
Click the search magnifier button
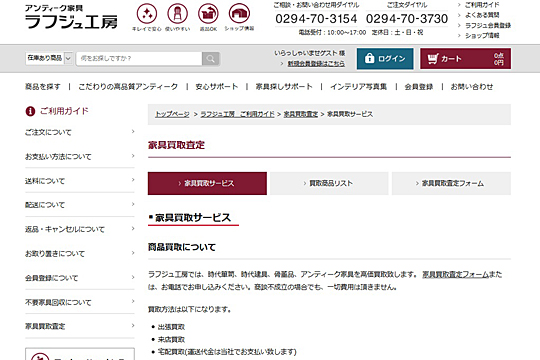(x=210, y=59)
